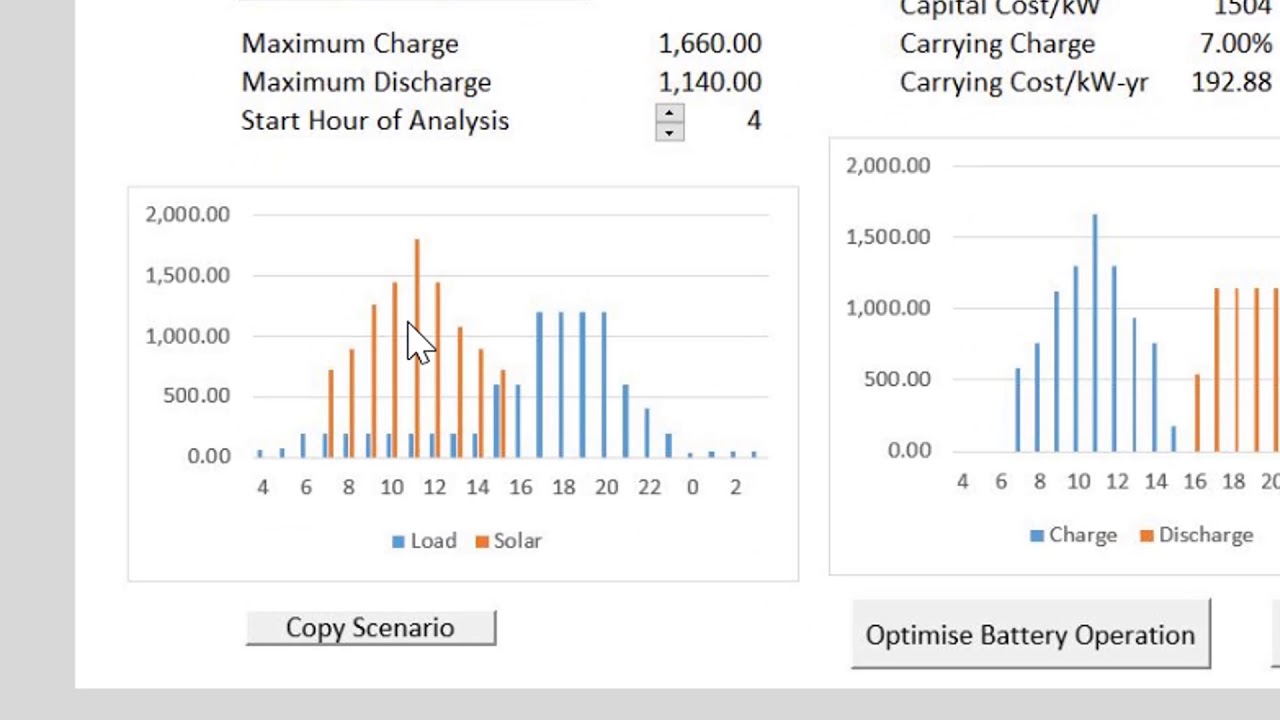The height and width of the screenshot is (720, 1280).
Task: Pick the orange Discharge legend swatch
Action: 1146,536
